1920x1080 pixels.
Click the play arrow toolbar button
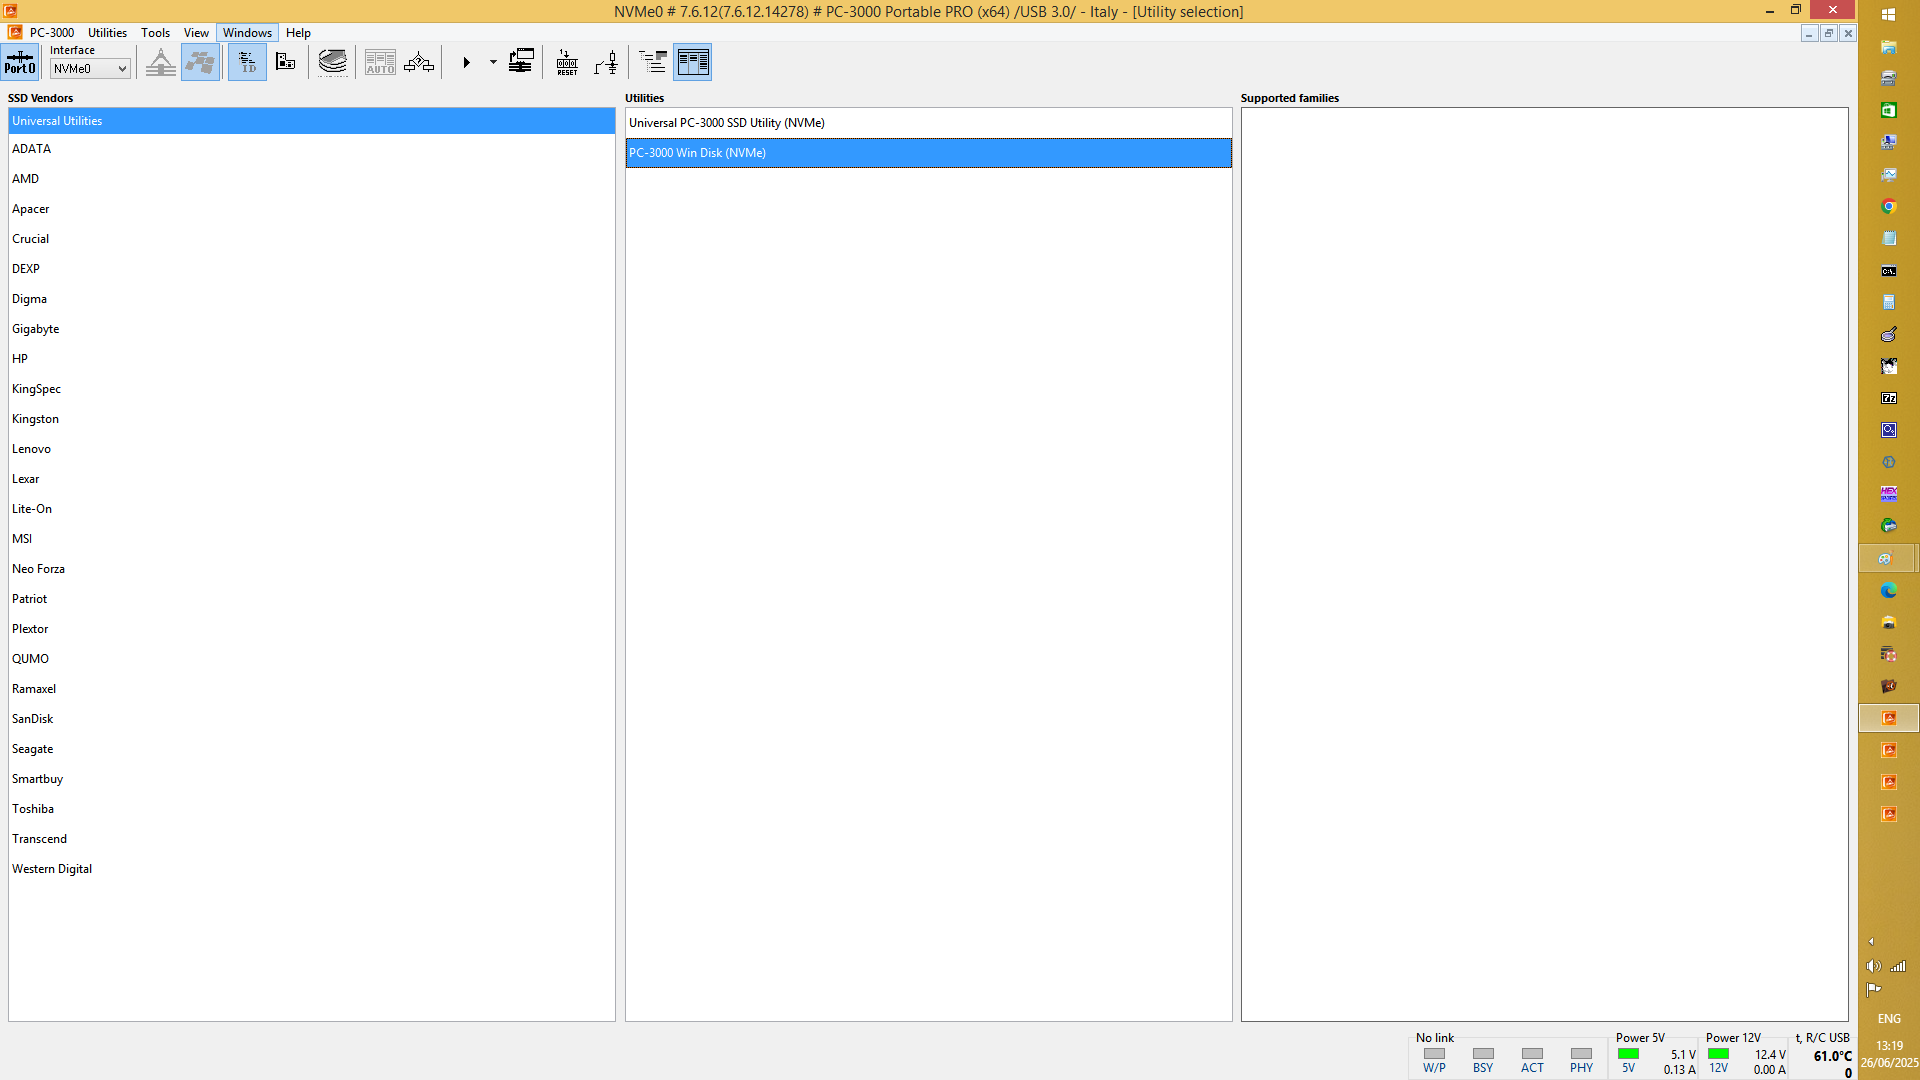(x=466, y=62)
